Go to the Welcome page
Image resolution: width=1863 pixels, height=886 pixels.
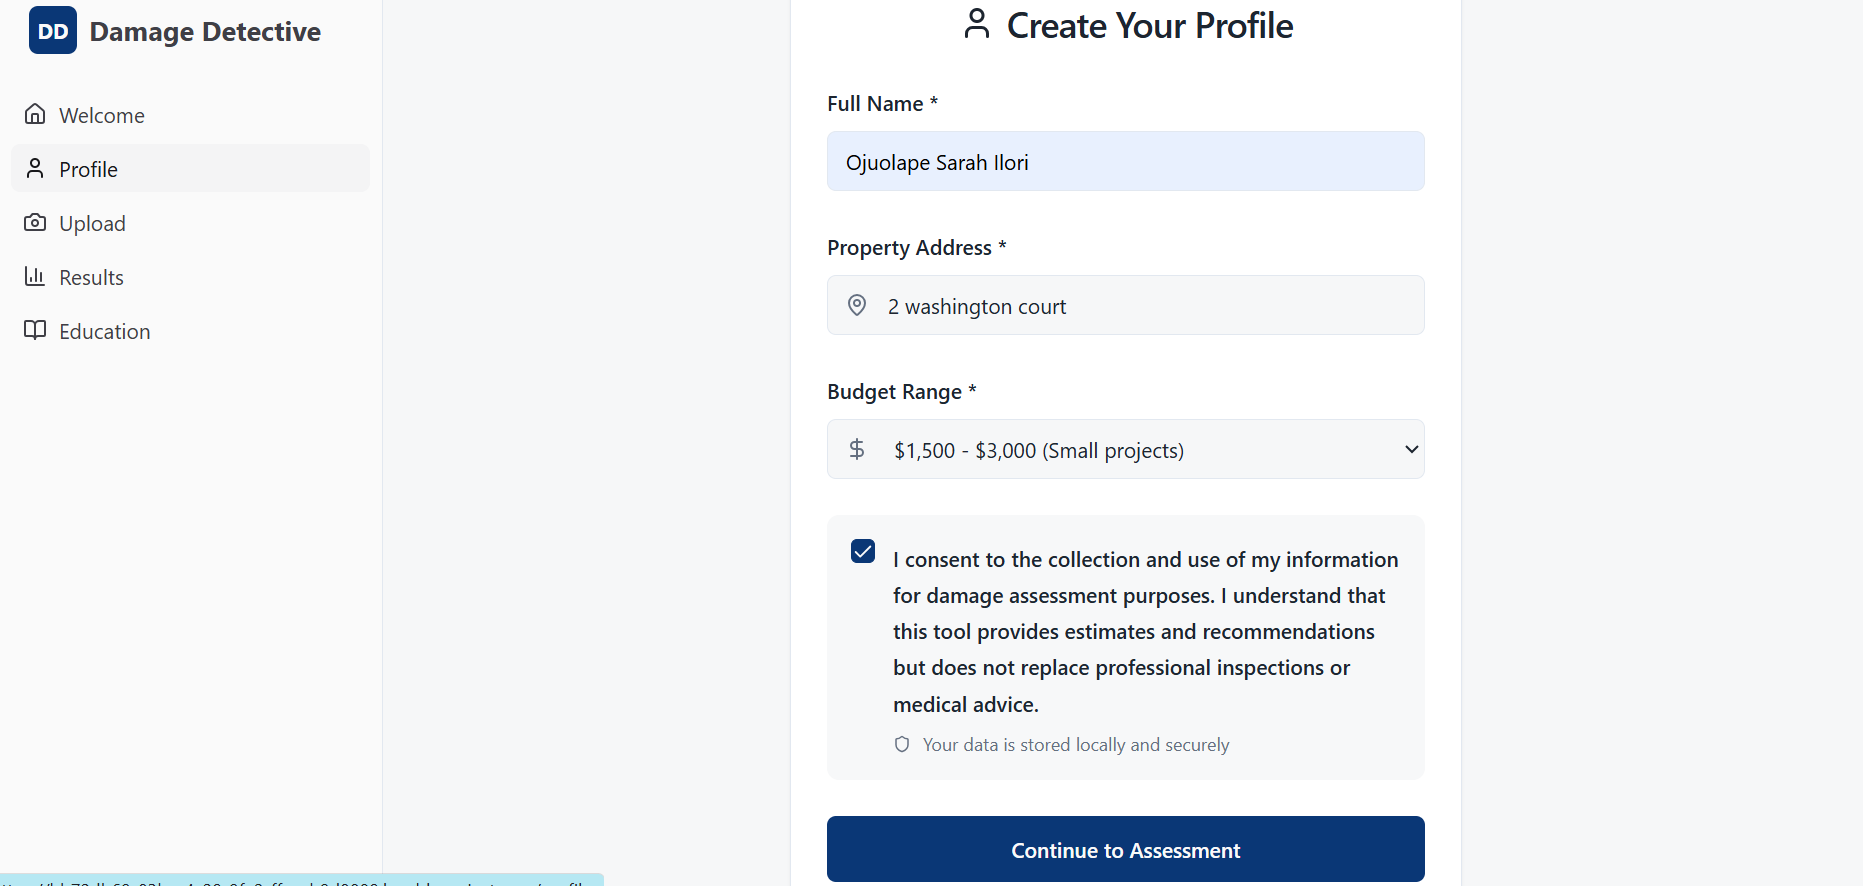click(x=102, y=115)
